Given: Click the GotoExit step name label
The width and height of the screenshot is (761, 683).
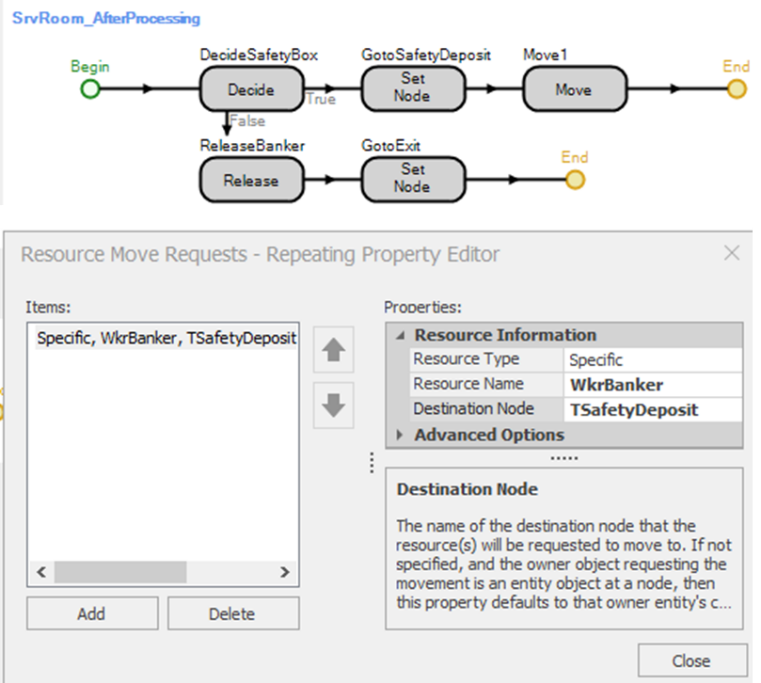Looking at the screenshot, I should click(x=391, y=146).
